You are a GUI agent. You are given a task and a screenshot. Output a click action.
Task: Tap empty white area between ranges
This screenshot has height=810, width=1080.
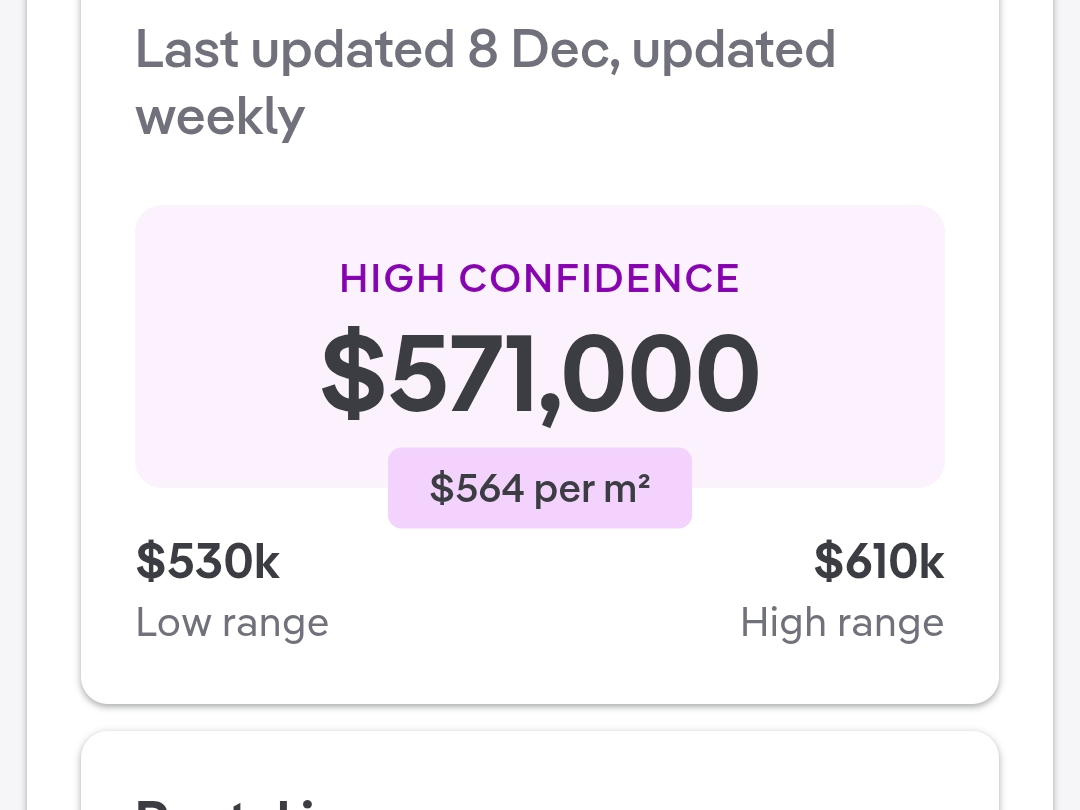[540, 600]
